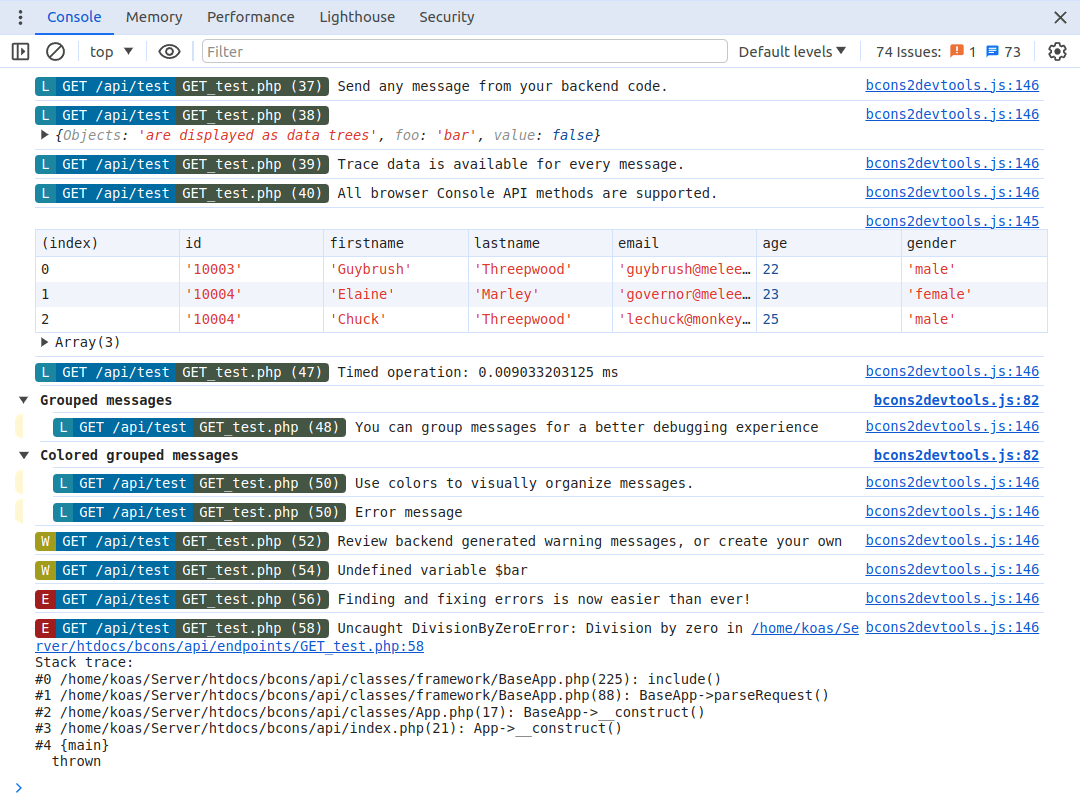Sort table by the id column header
The image size is (1081, 800).
[x=251, y=243]
